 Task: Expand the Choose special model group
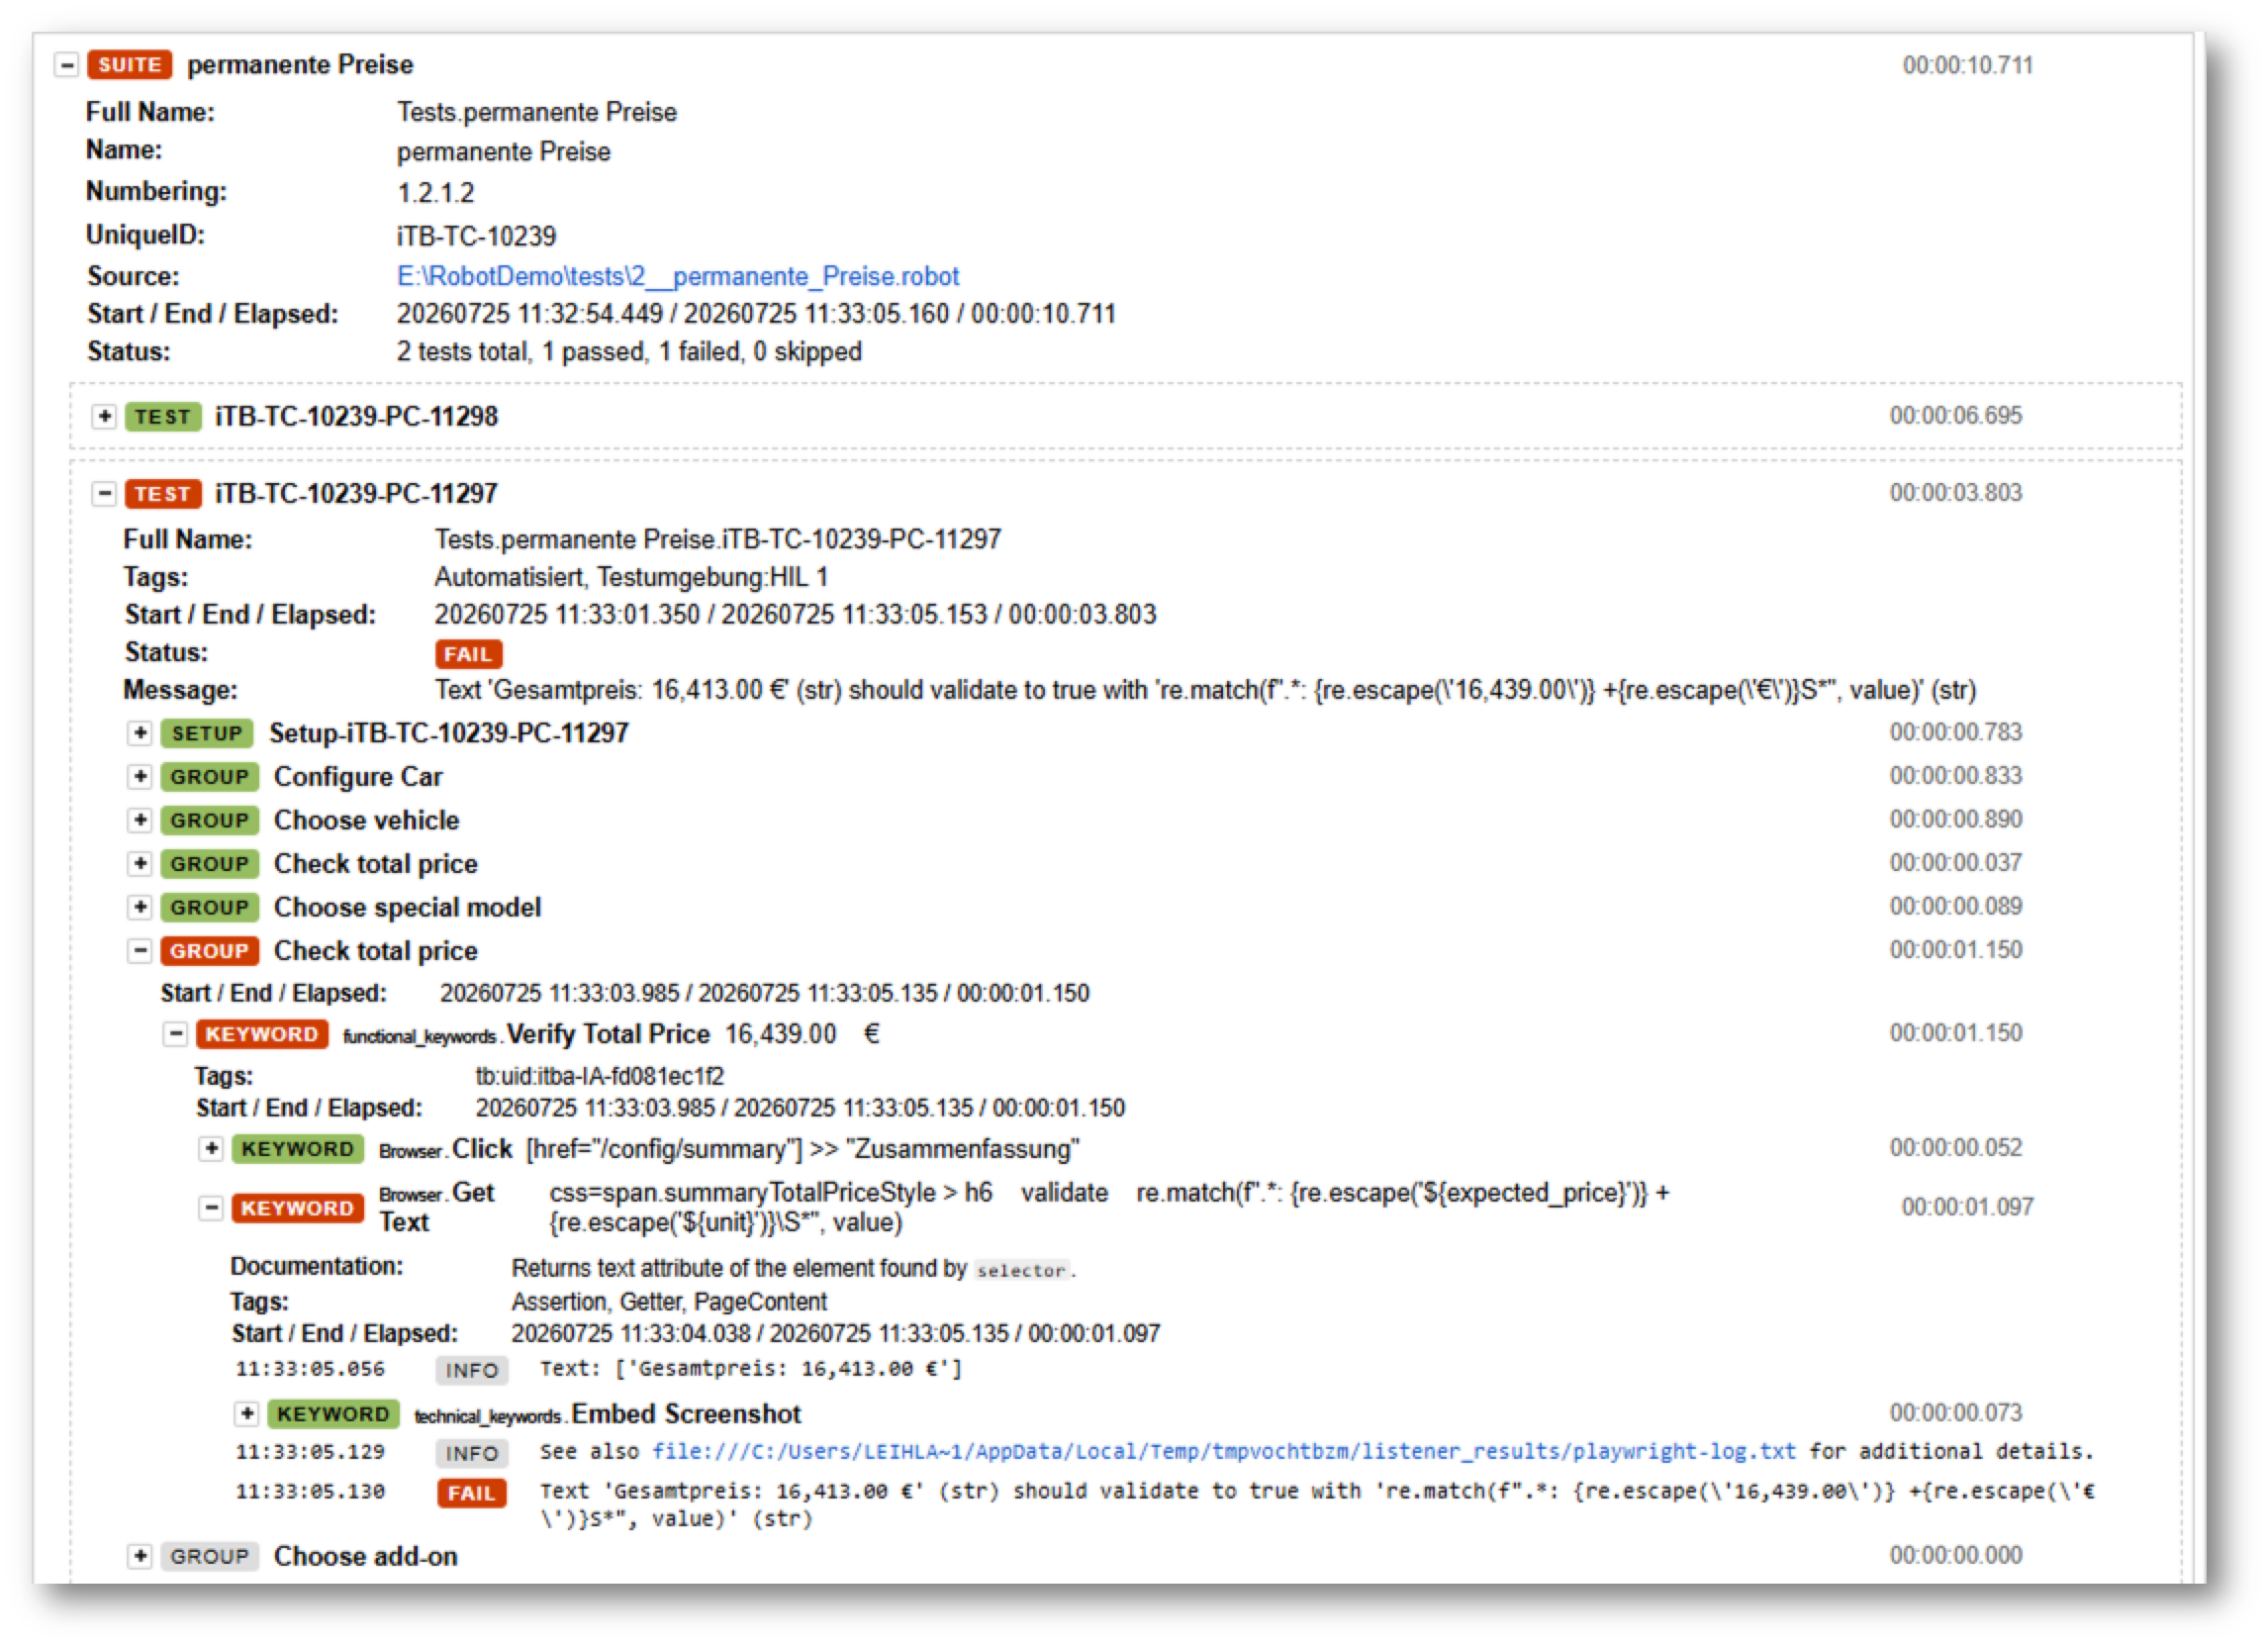tap(140, 907)
